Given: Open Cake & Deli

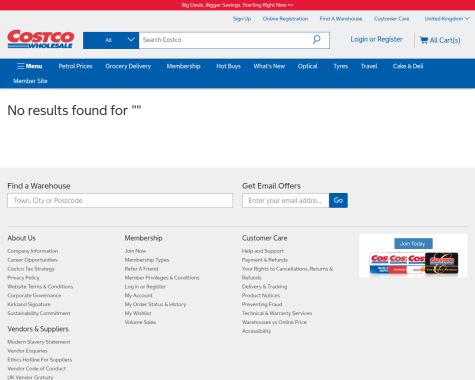Looking at the screenshot, I should (x=408, y=66).
